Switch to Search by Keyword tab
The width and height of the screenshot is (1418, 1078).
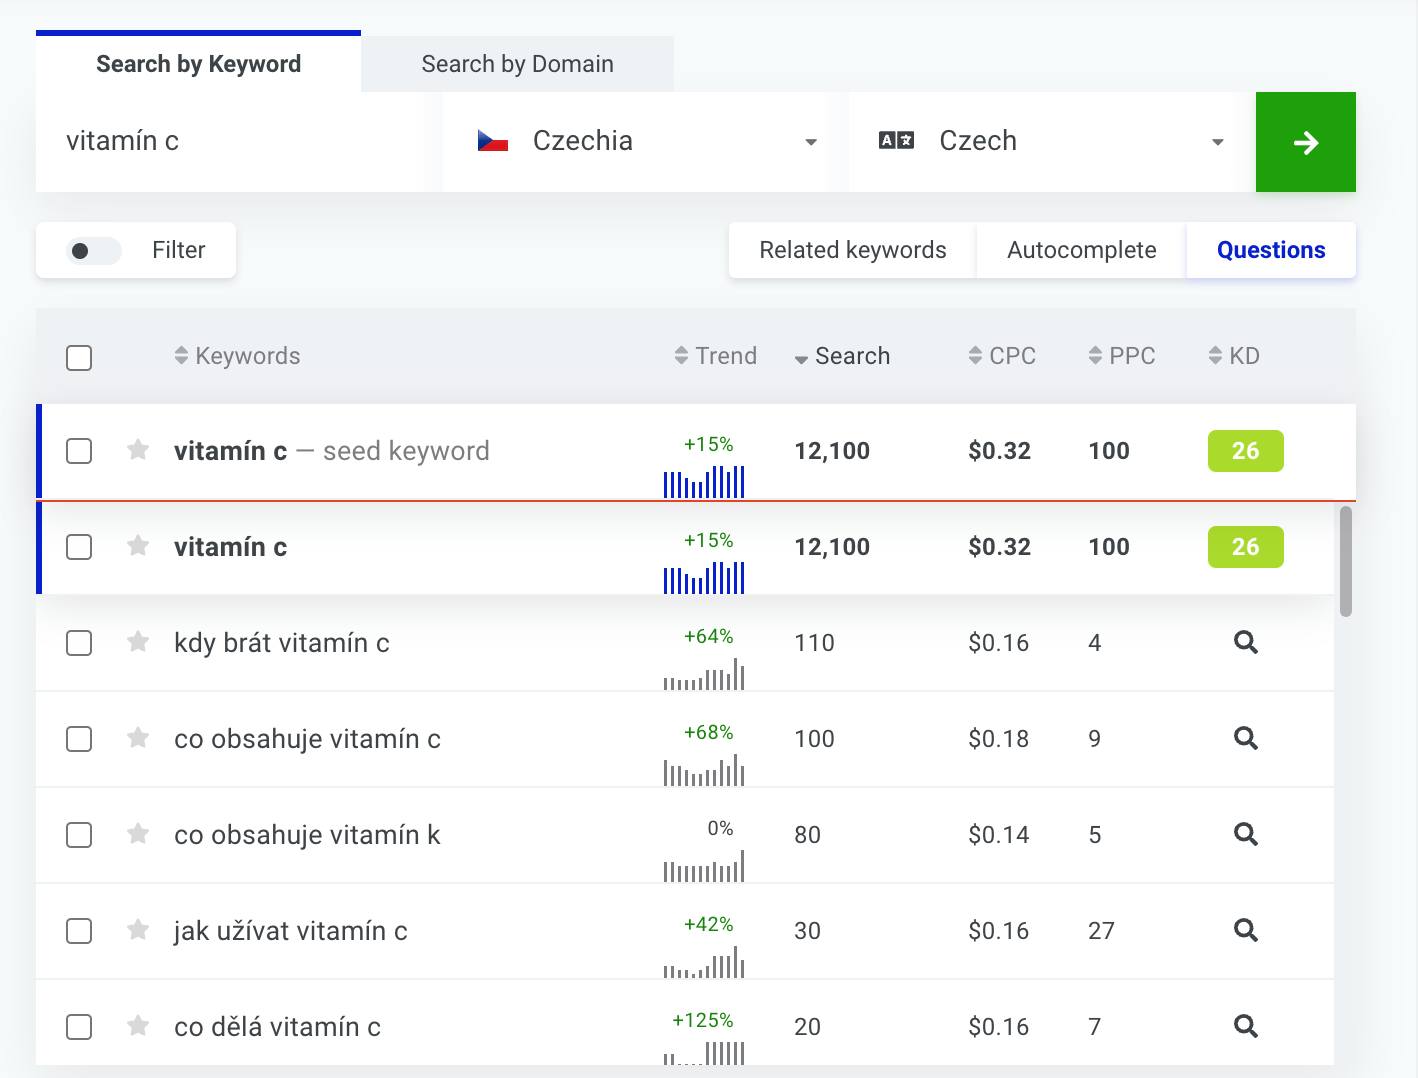[x=198, y=63]
